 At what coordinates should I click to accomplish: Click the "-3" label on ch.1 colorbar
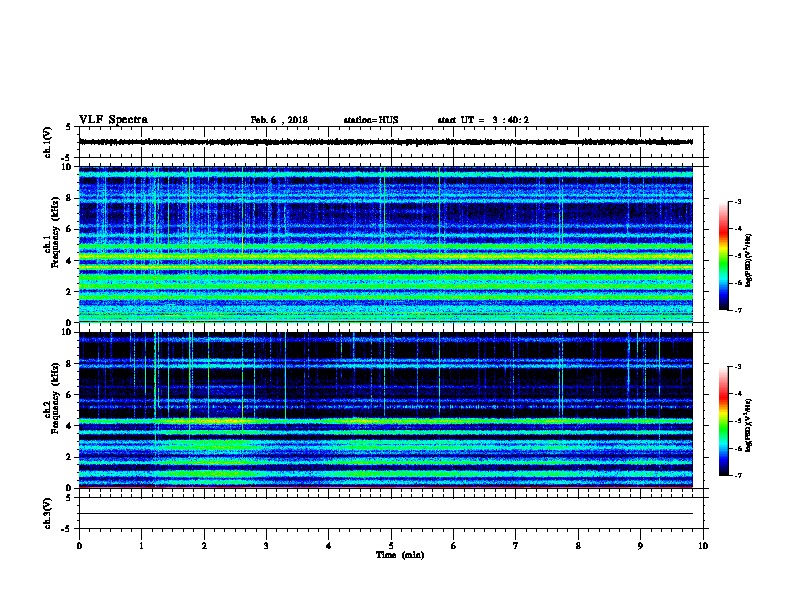point(738,202)
